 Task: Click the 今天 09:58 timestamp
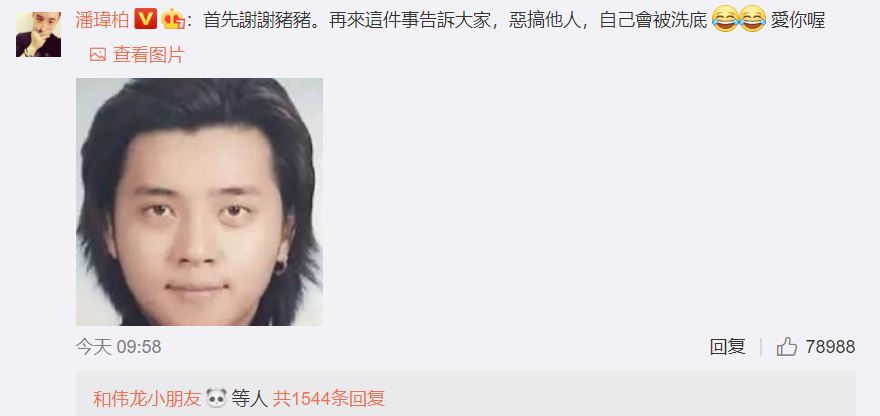click(118, 347)
